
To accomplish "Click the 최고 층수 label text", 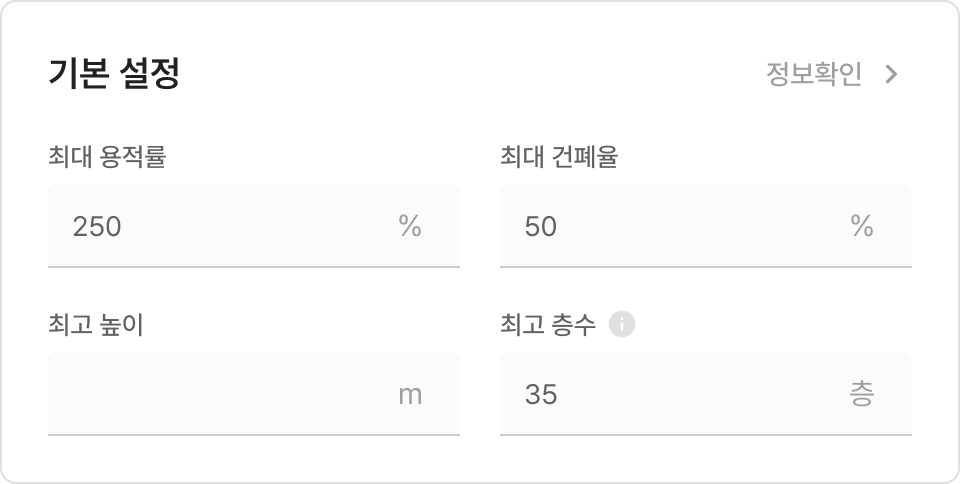I will pos(547,325).
